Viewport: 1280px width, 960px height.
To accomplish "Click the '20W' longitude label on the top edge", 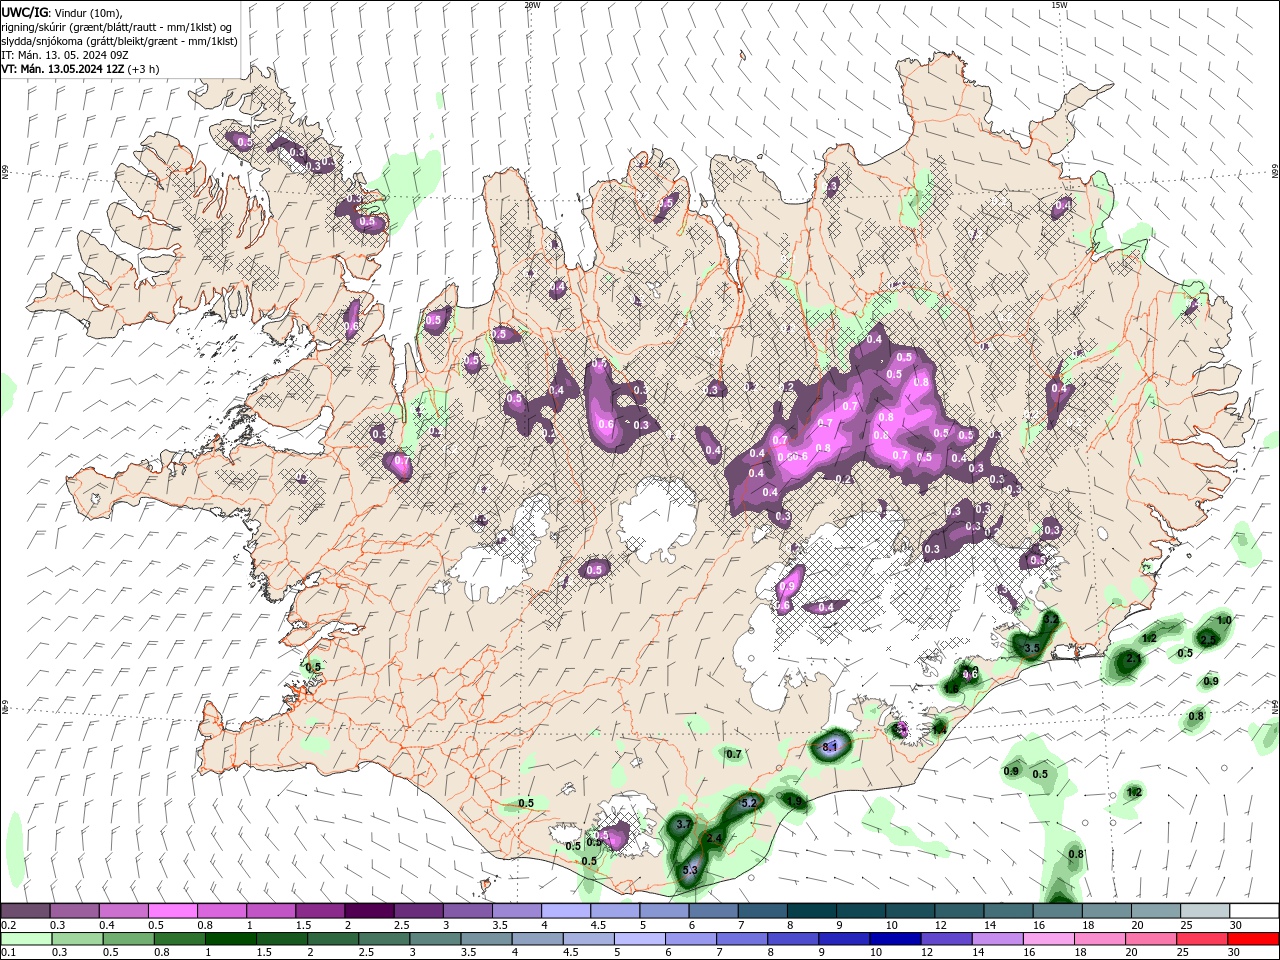I will point(532,5).
